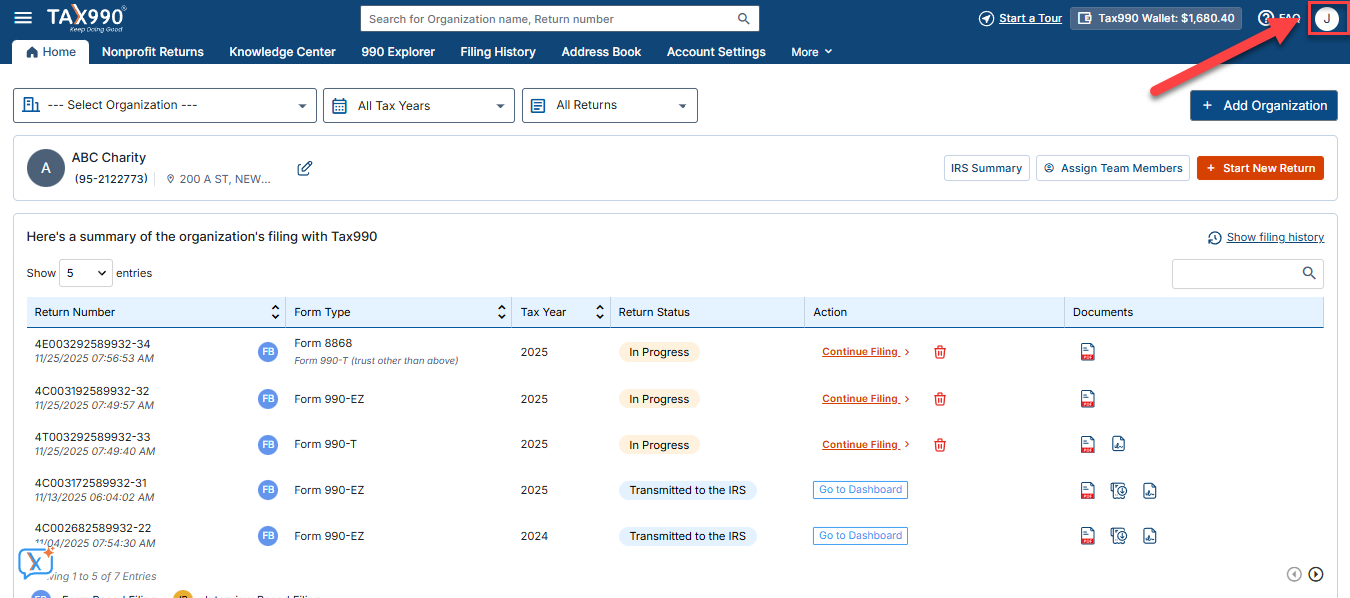The width and height of the screenshot is (1350, 598).
Task: Open the J profile avatar menu
Action: click(1327, 18)
